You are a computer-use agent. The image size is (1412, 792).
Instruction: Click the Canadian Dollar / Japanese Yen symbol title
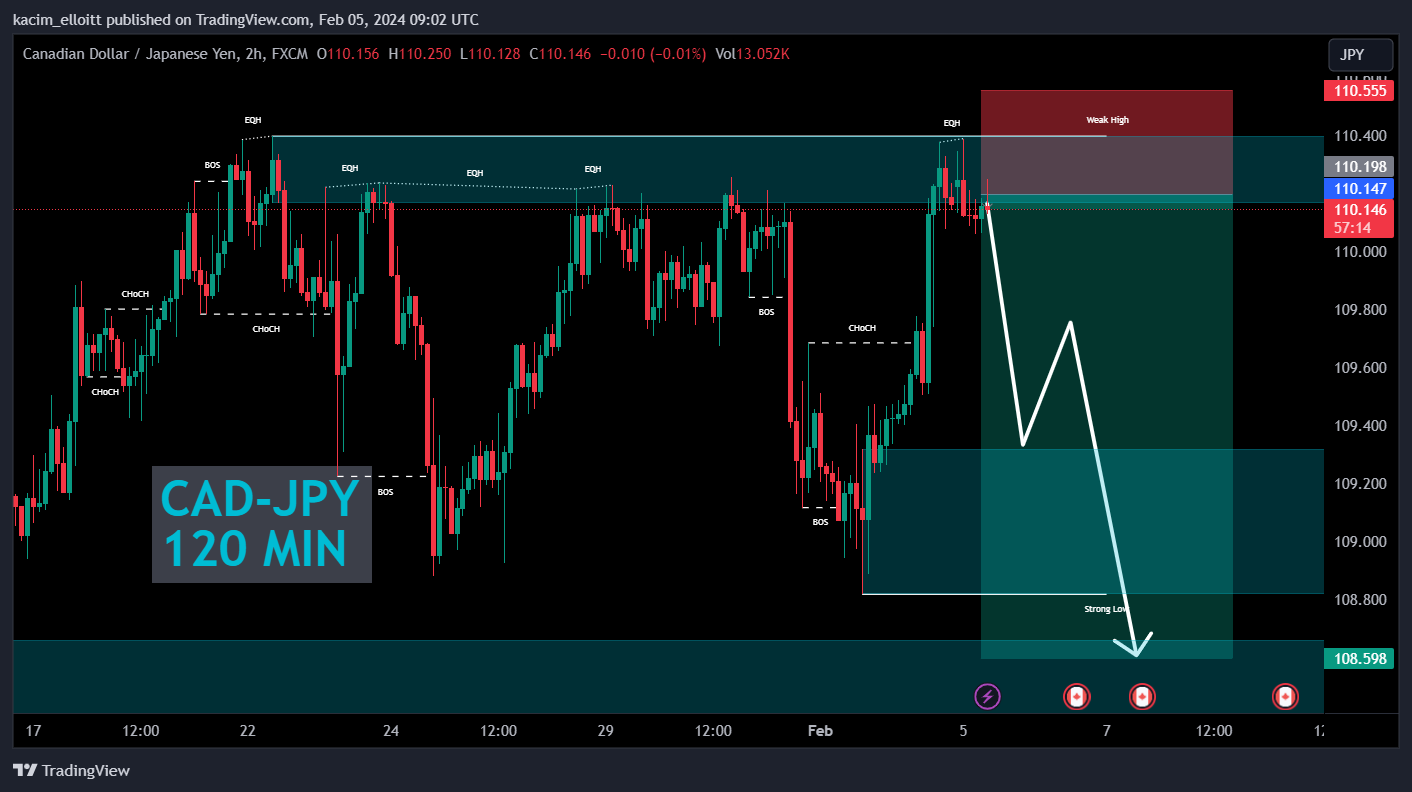[x=128, y=54]
